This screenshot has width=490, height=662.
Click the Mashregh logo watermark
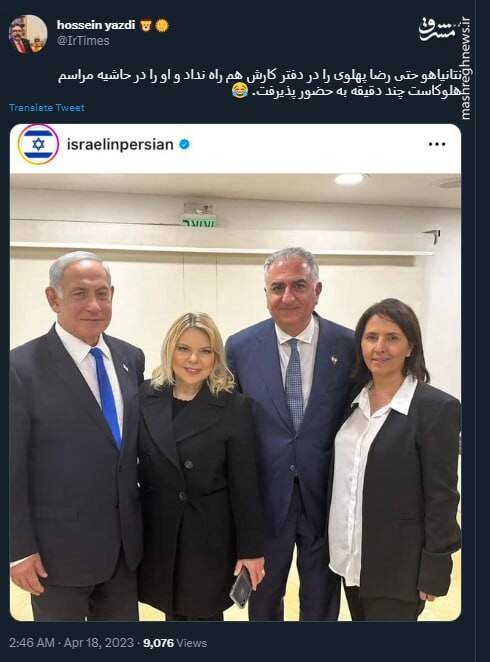pos(437,30)
